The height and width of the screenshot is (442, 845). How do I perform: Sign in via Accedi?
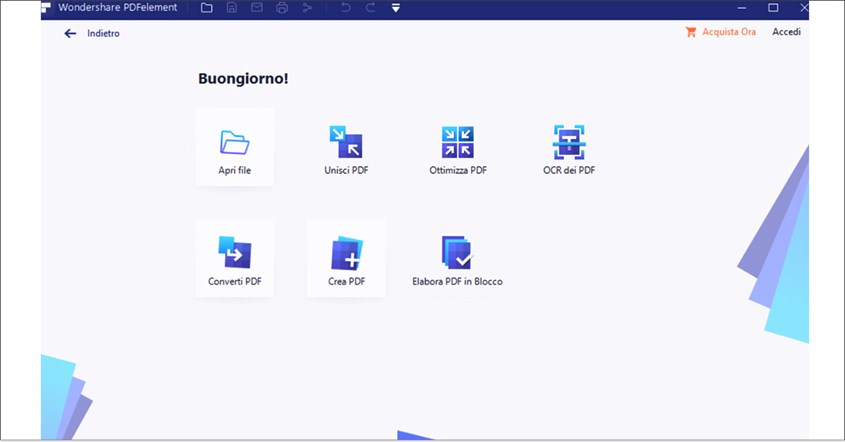786,32
